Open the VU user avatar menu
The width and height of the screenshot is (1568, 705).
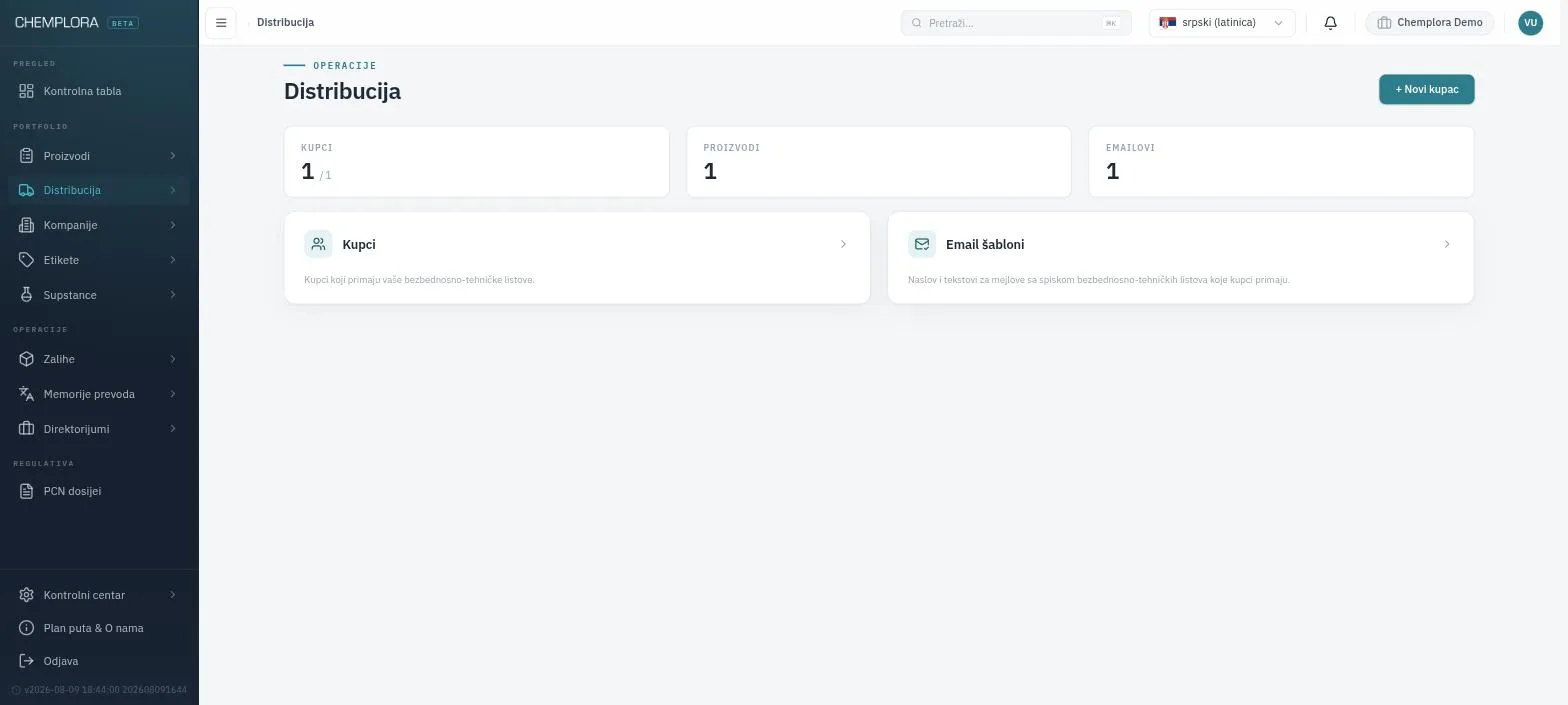(x=1530, y=23)
